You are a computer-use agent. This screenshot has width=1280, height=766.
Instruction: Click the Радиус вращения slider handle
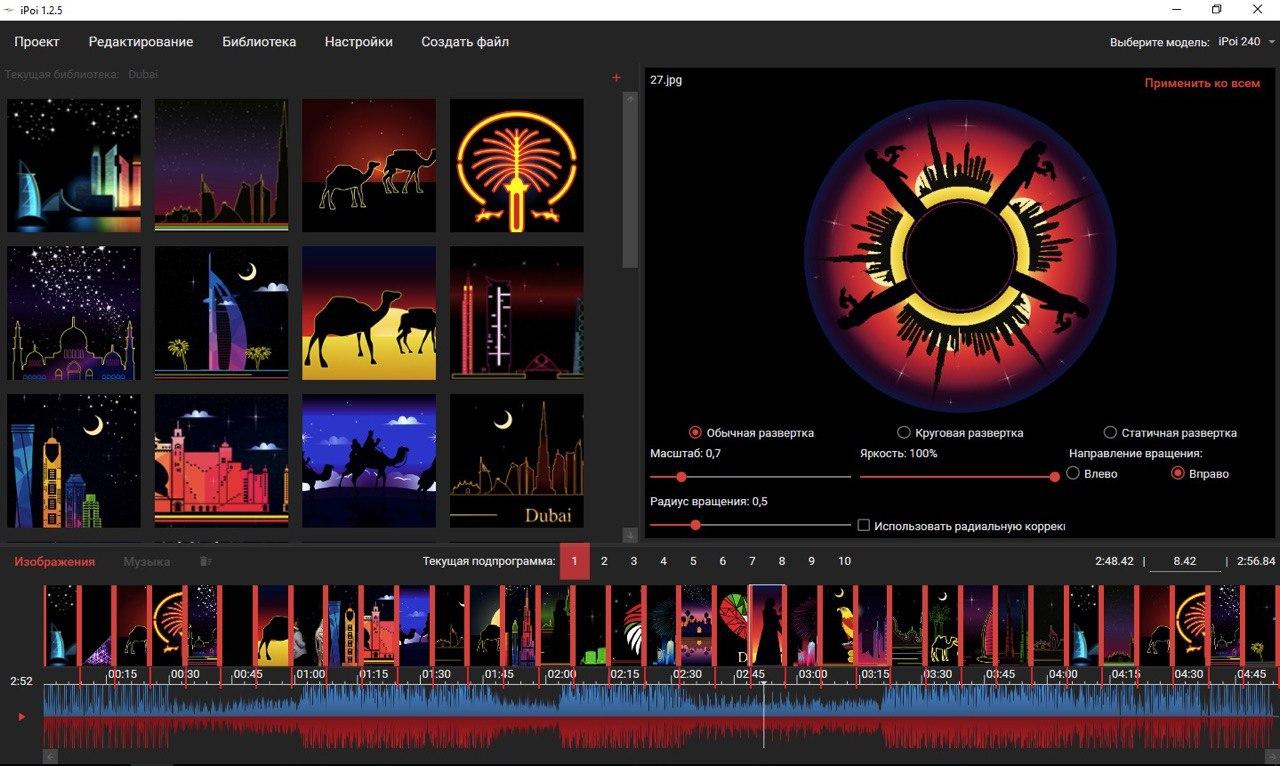(695, 525)
